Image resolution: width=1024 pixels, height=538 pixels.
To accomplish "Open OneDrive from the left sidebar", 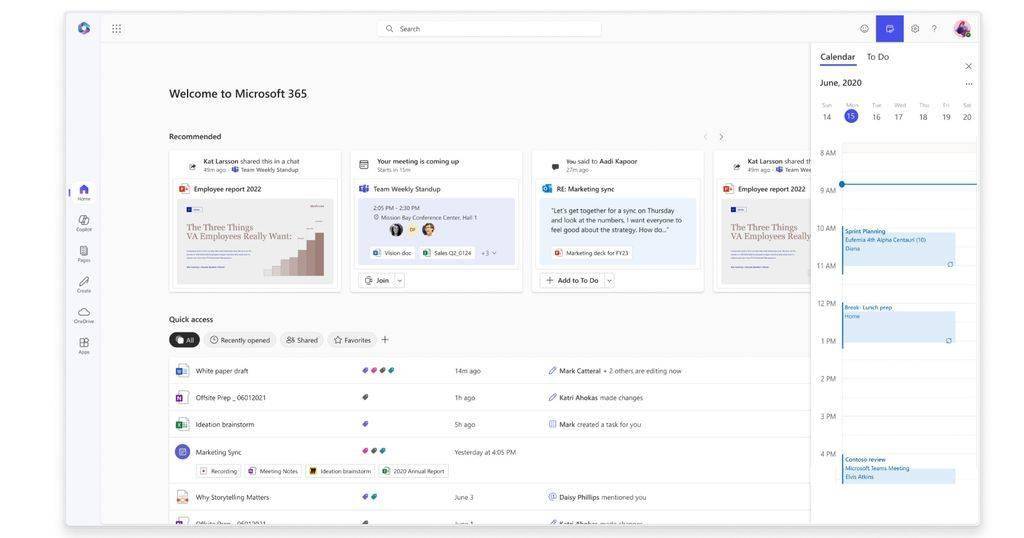I will [x=84, y=315].
